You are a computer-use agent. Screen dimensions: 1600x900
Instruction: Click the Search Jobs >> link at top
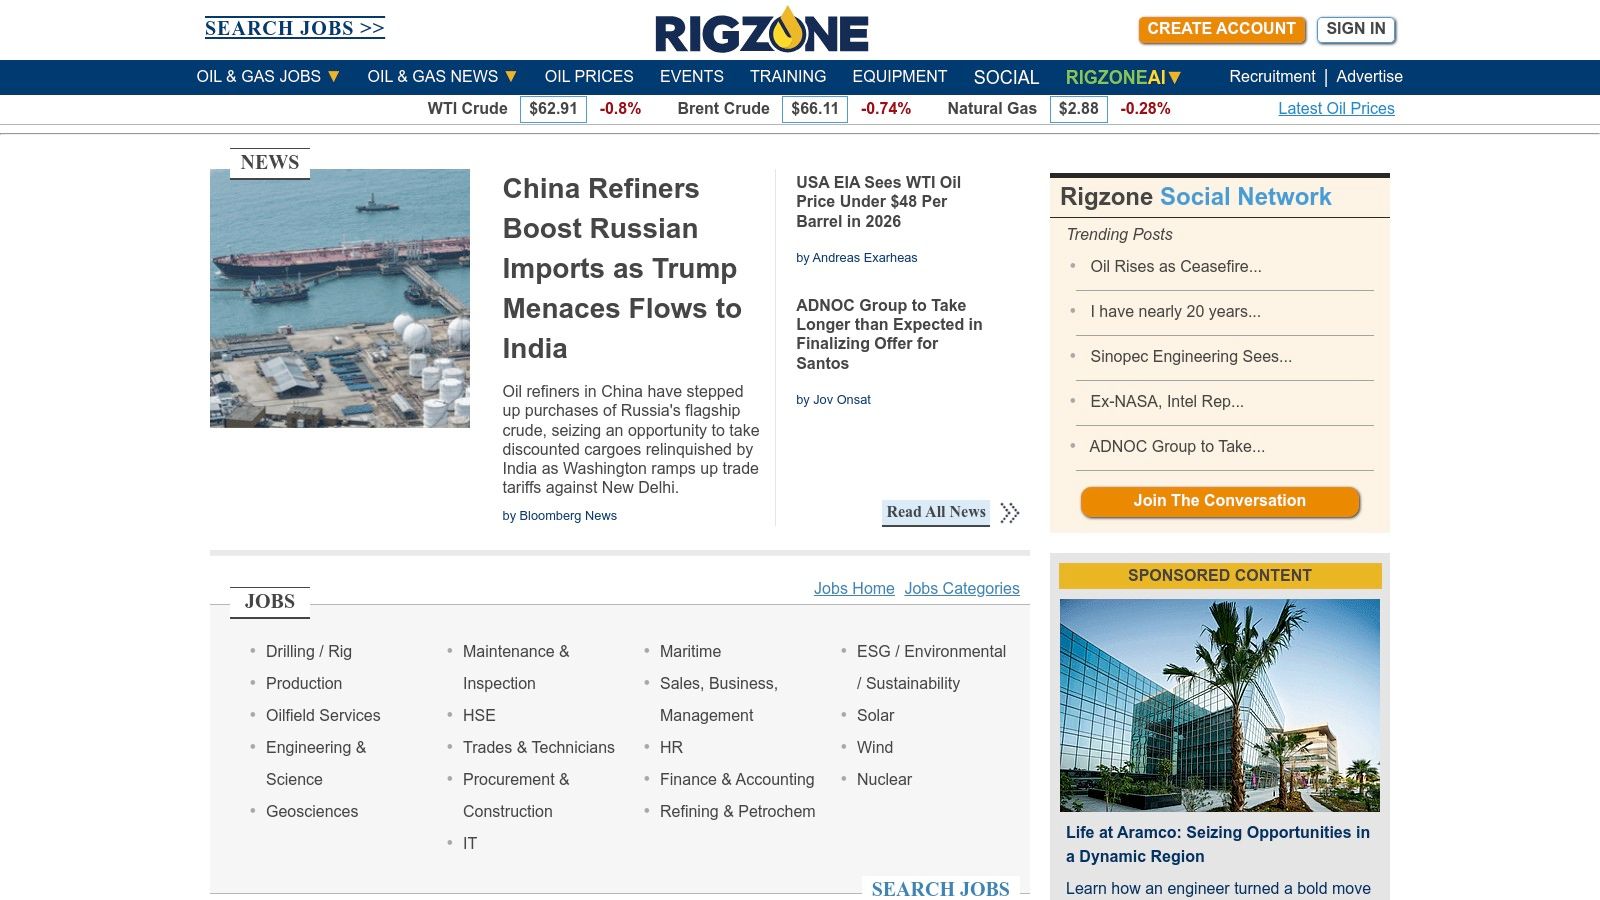point(294,28)
